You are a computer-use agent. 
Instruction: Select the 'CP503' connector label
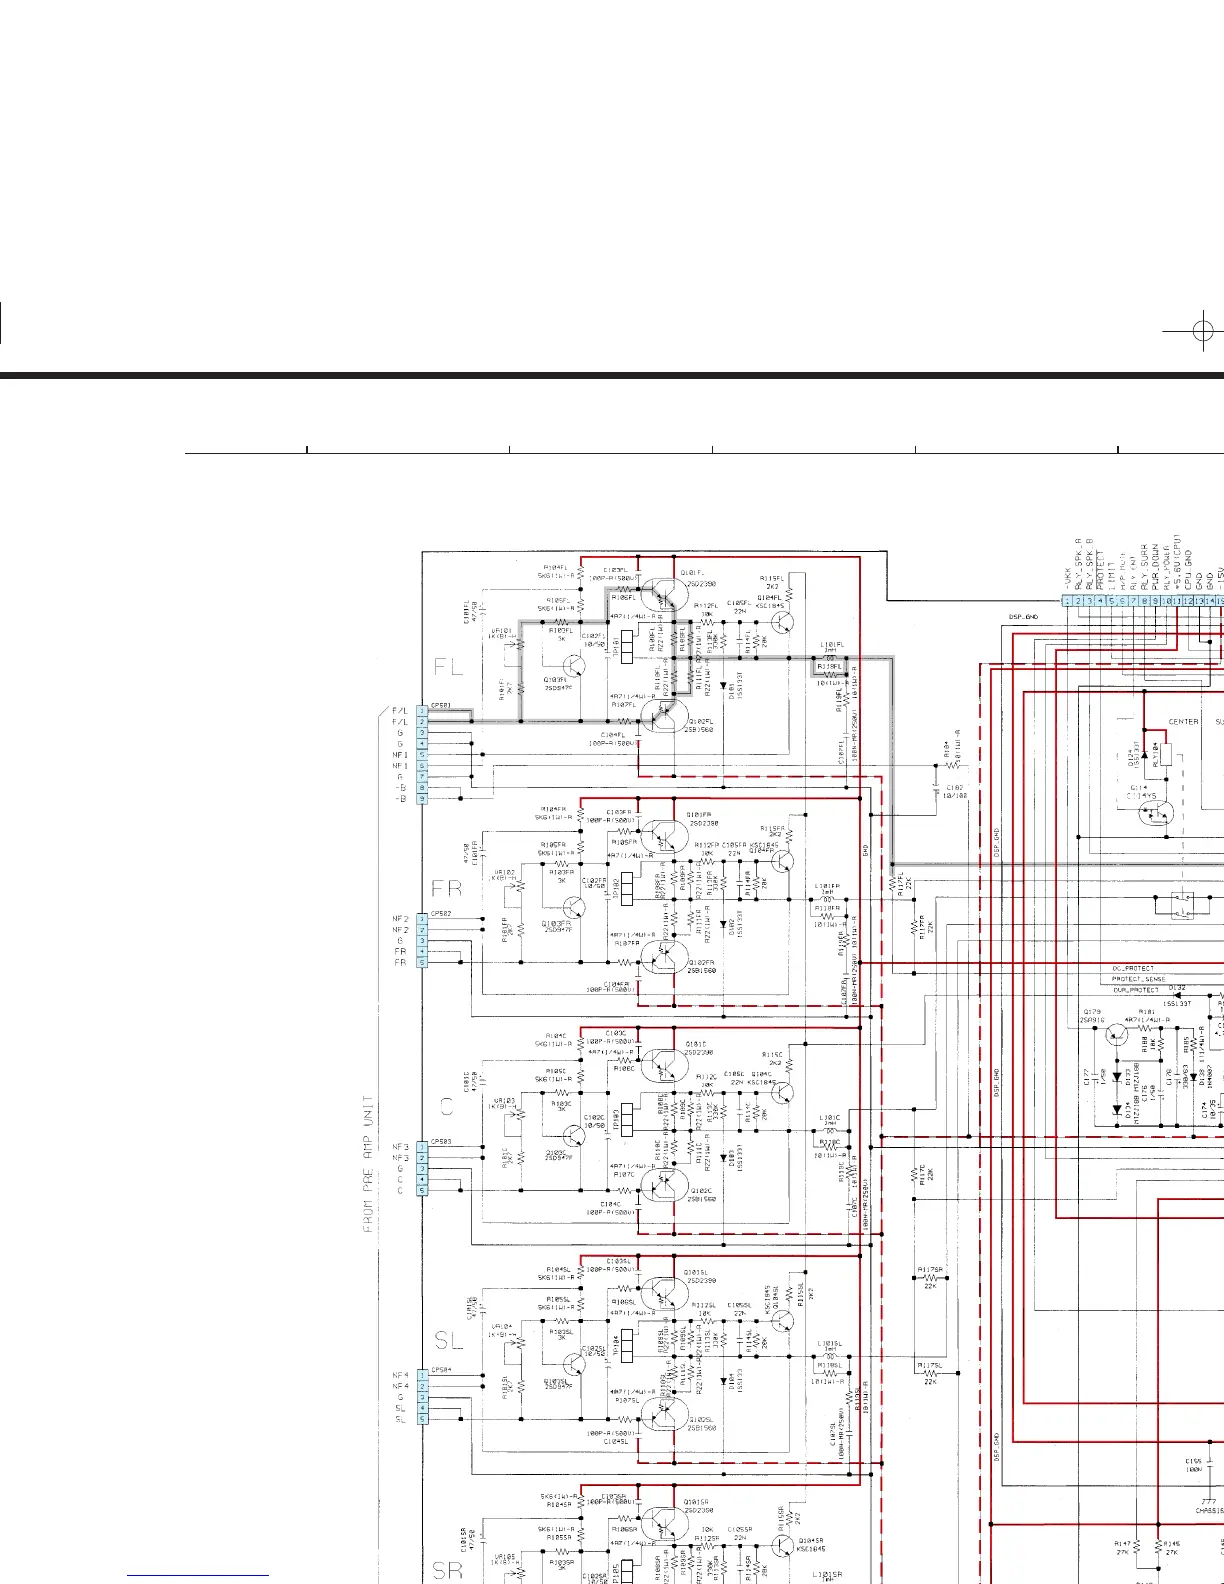441,1141
